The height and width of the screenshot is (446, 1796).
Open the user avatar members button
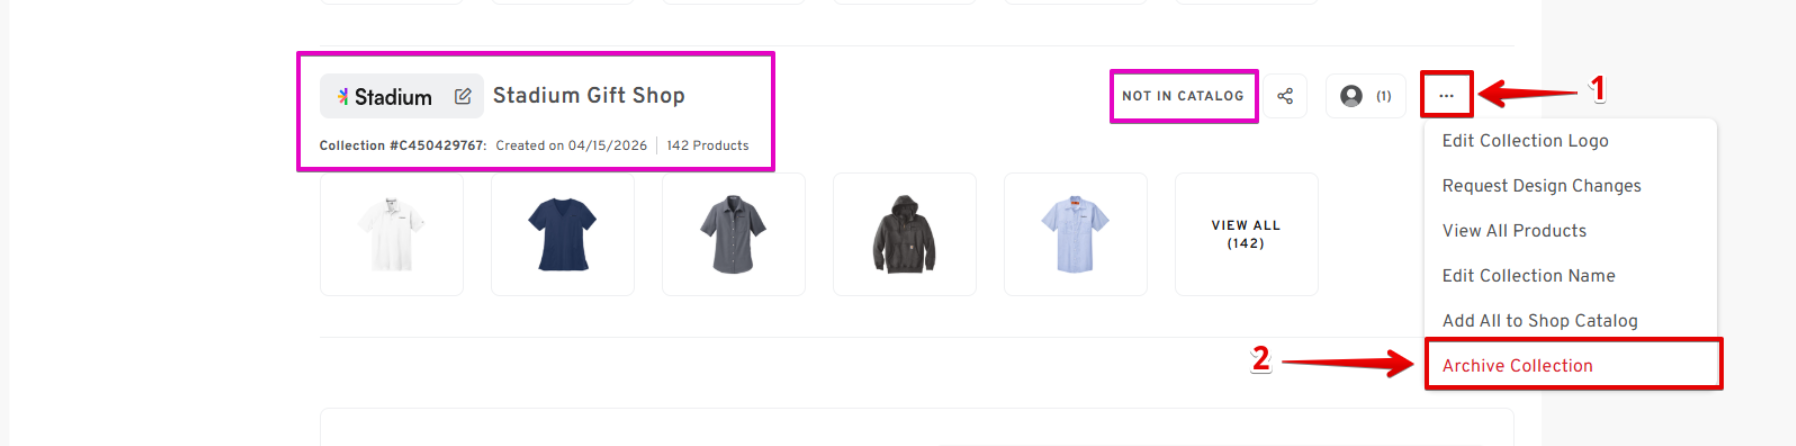[x=1365, y=96]
